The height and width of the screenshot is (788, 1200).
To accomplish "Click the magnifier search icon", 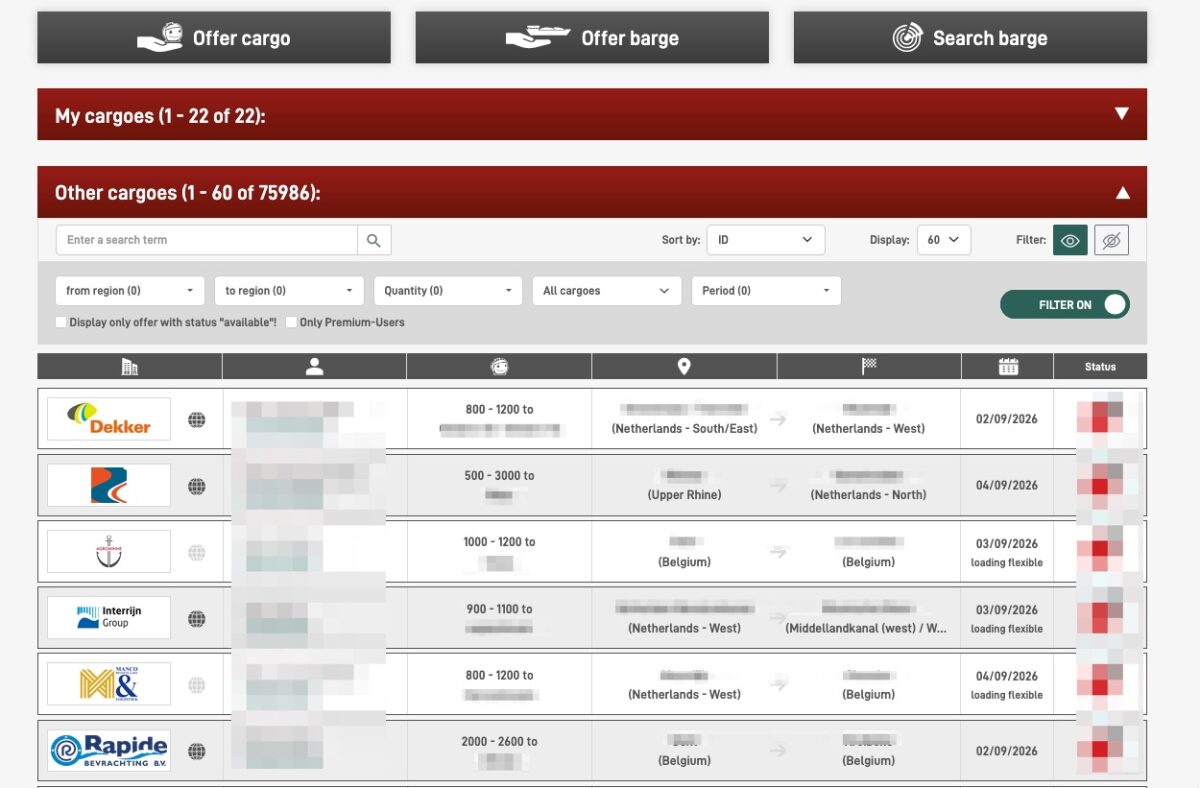I will (x=374, y=240).
